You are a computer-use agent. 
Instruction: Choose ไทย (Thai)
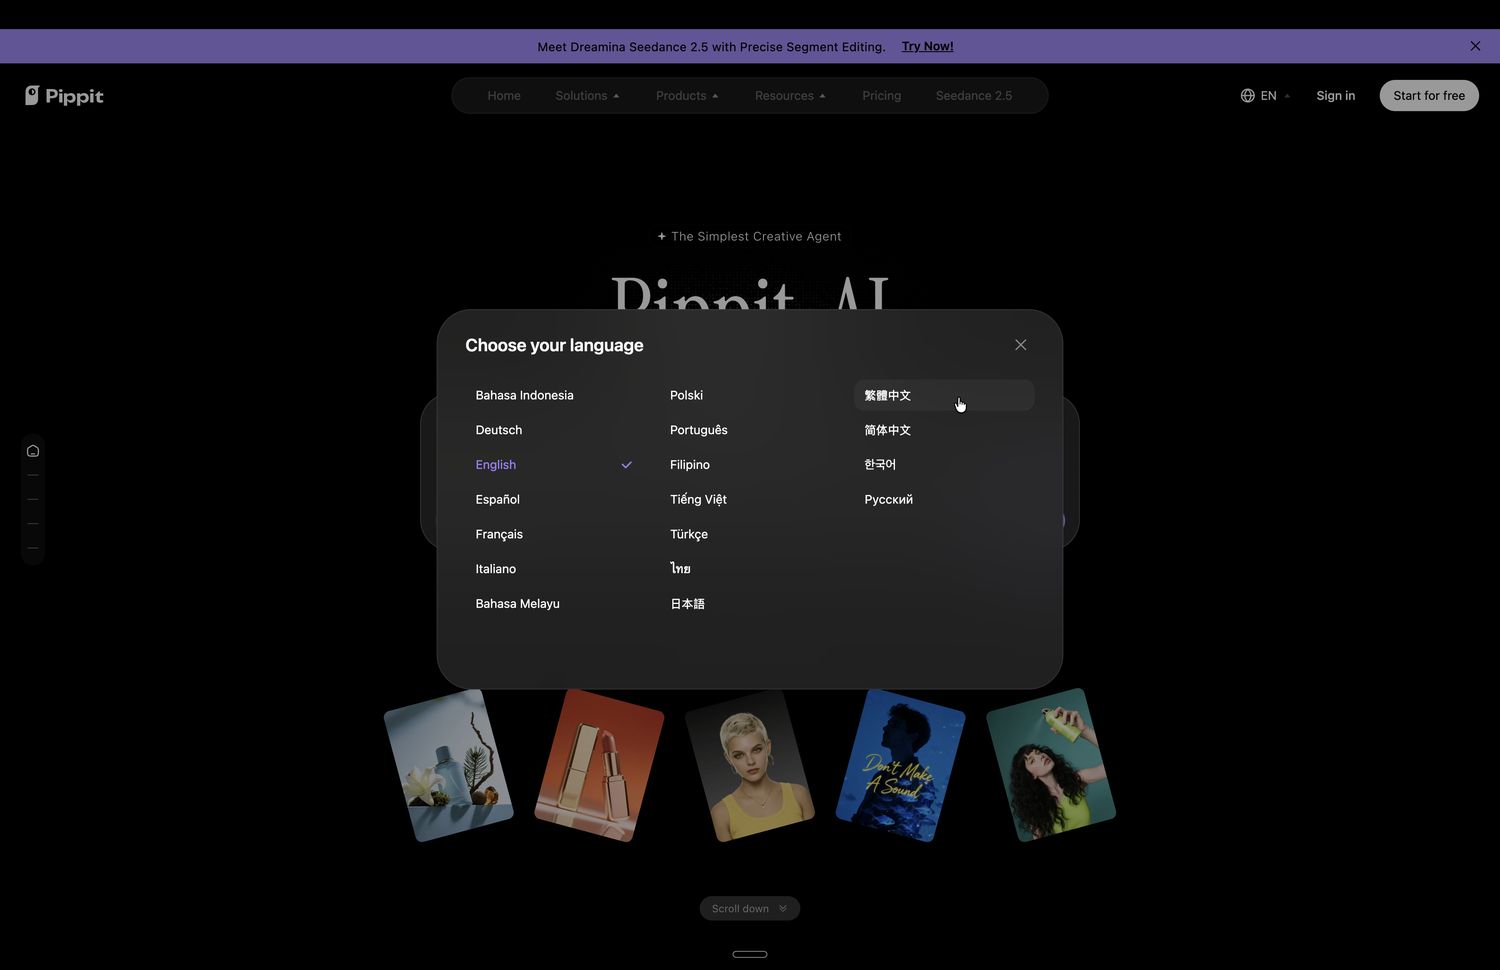point(748,569)
